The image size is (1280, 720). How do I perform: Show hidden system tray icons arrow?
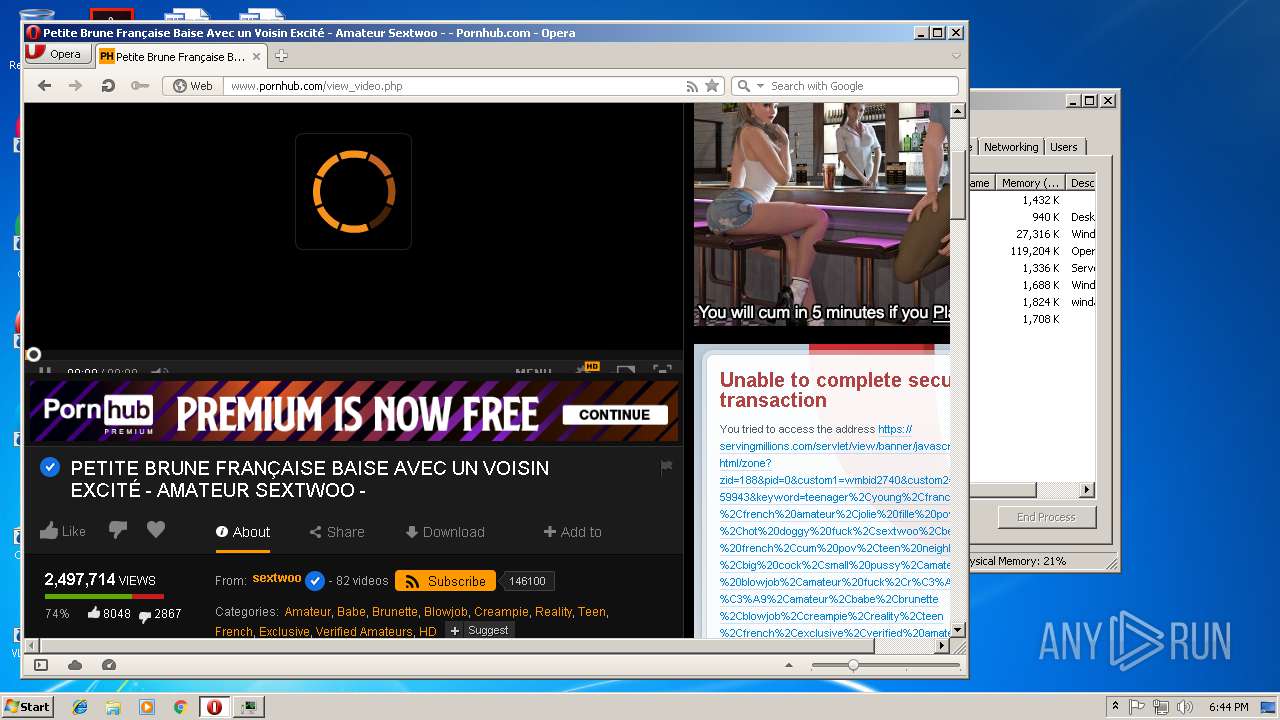pyautogui.click(x=1115, y=707)
